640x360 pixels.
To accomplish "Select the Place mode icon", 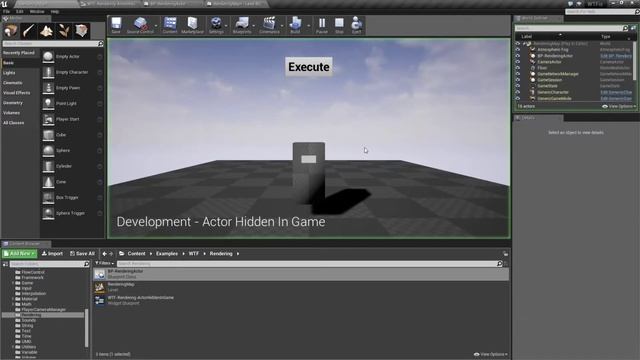I will pos(11,31).
